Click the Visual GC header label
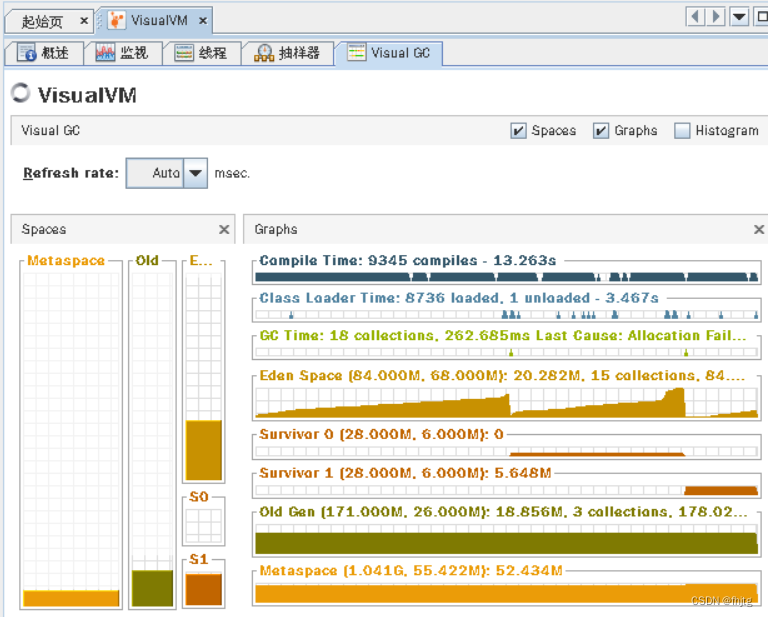This screenshot has width=768, height=617. (x=50, y=131)
